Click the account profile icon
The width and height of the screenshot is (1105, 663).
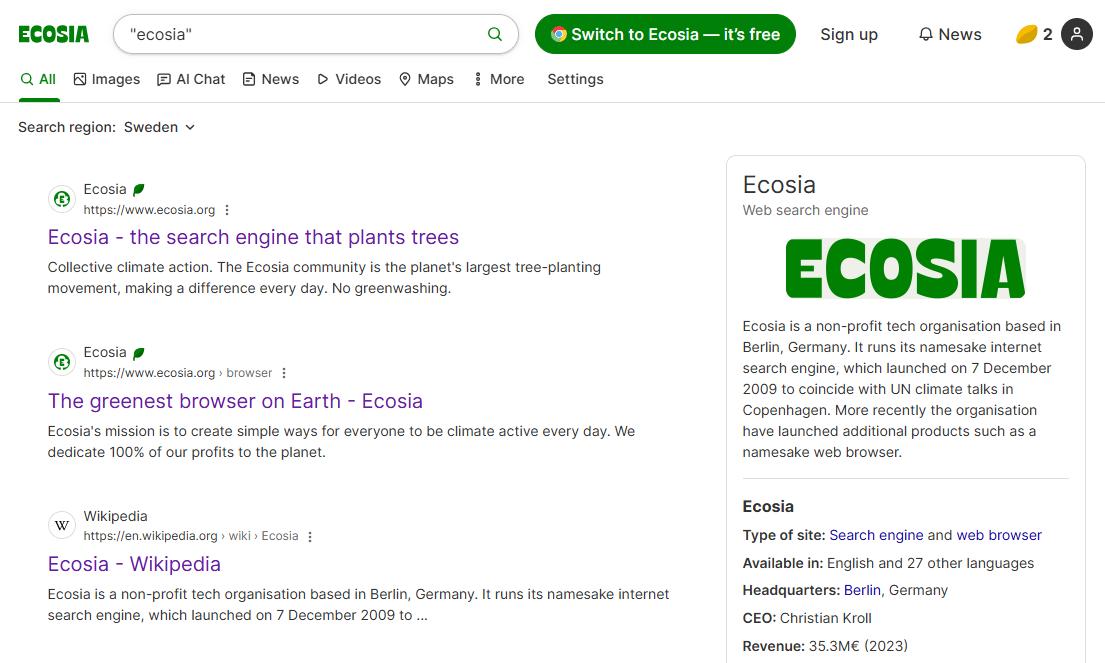pos(1076,33)
